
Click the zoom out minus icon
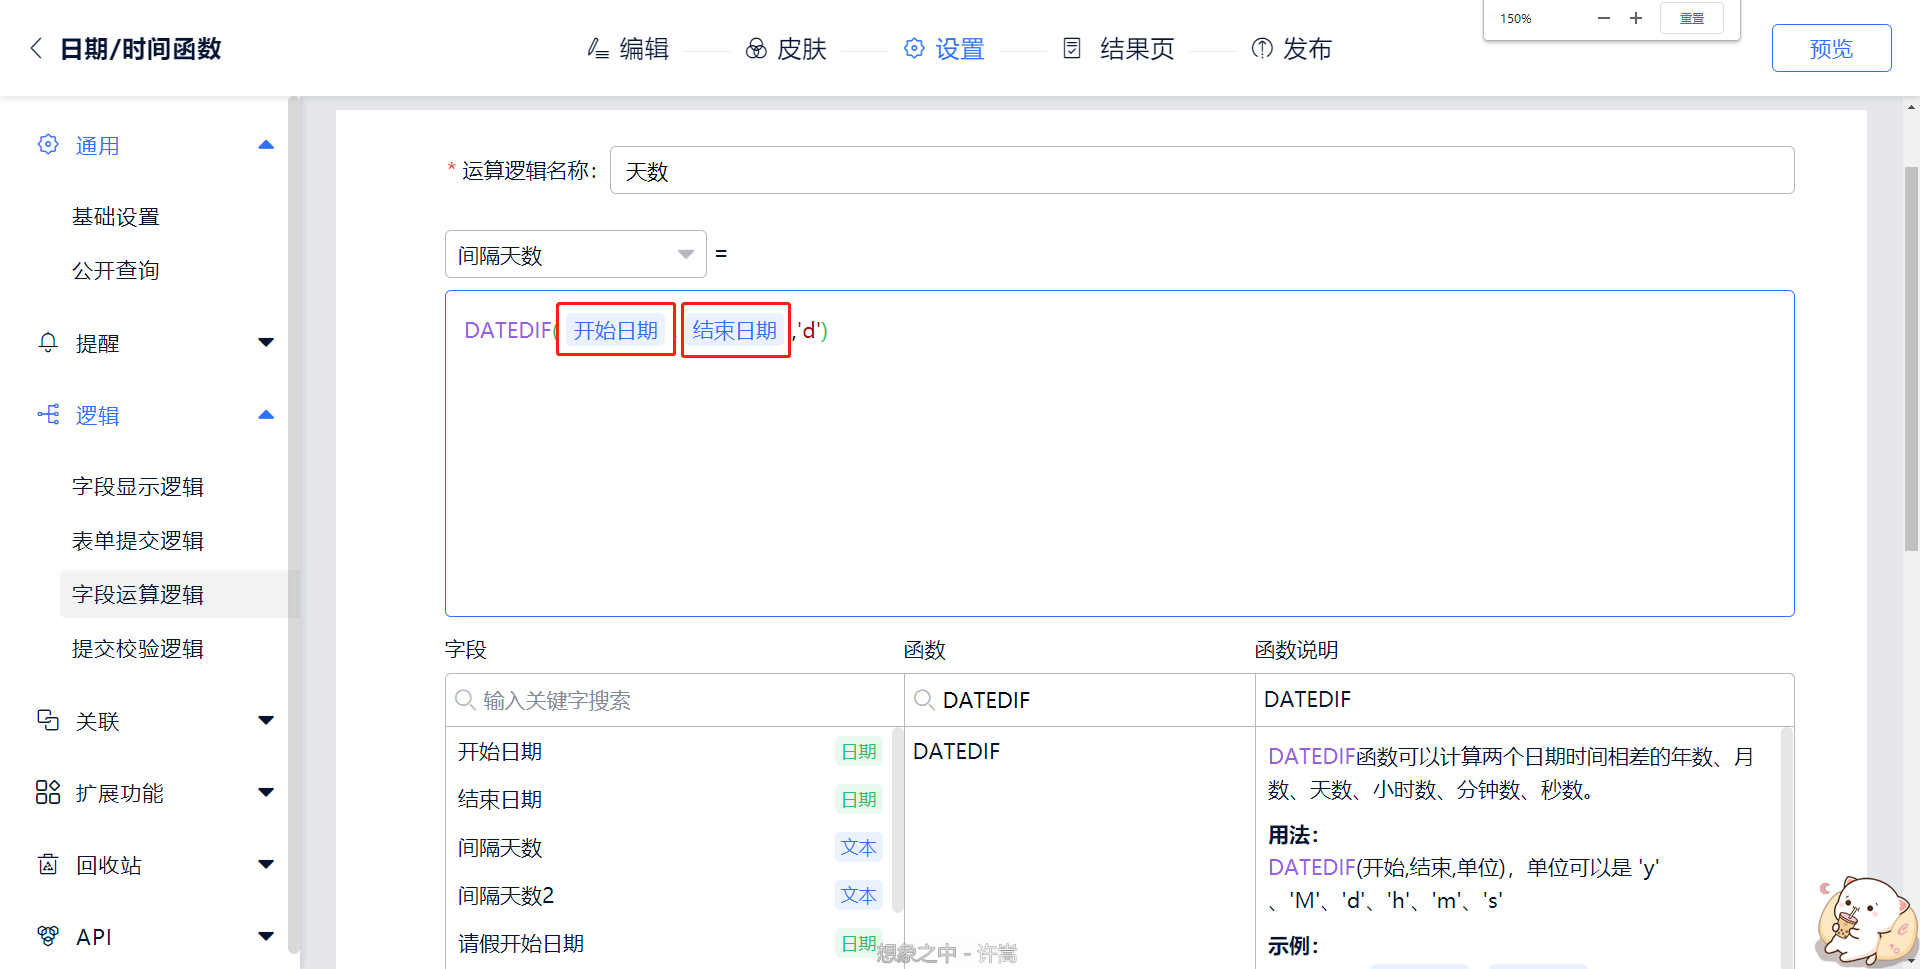point(1604,18)
